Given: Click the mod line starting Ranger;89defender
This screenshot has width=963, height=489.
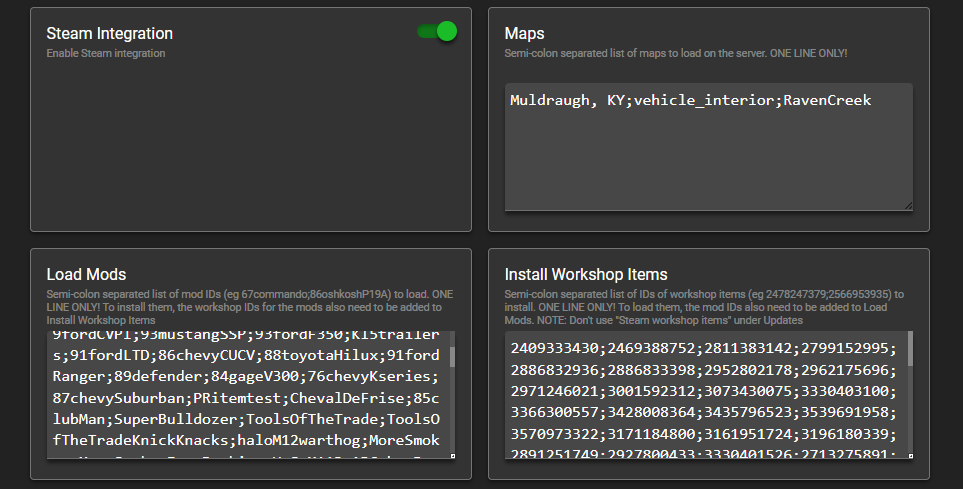Looking at the screenshot, I should (246, 377).
